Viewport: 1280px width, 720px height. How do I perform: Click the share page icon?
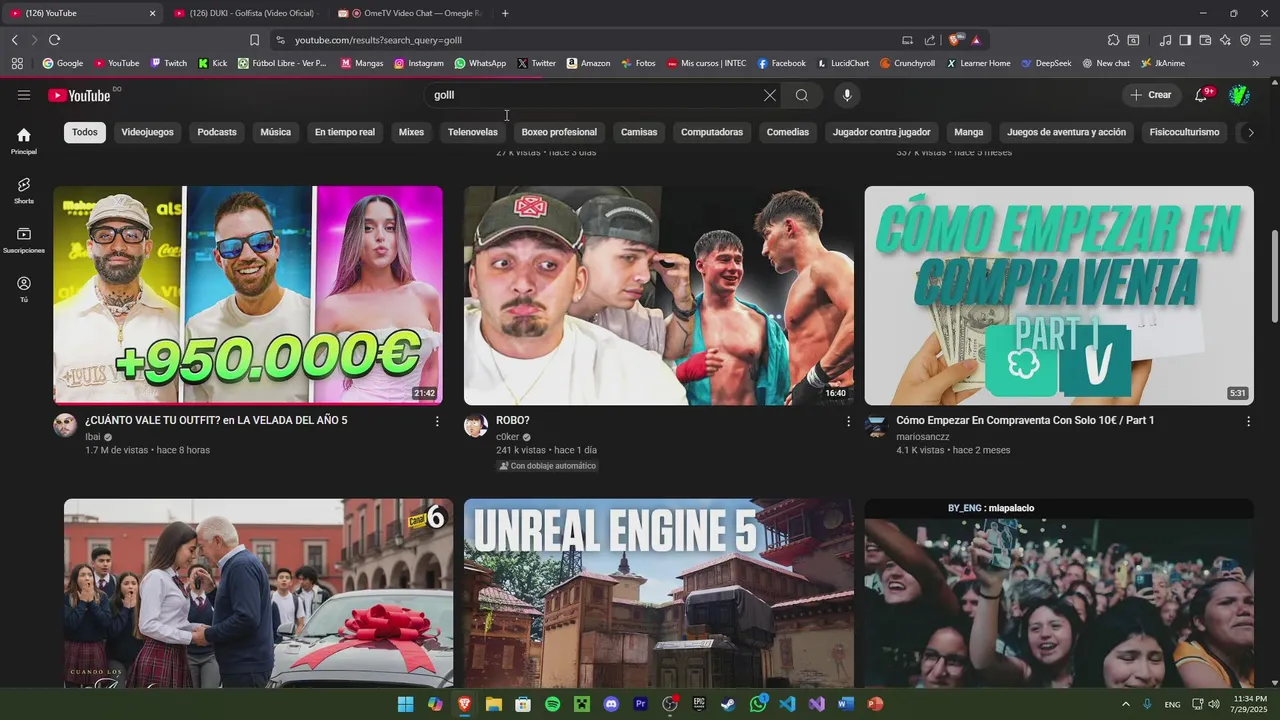(x=930, y=40)
